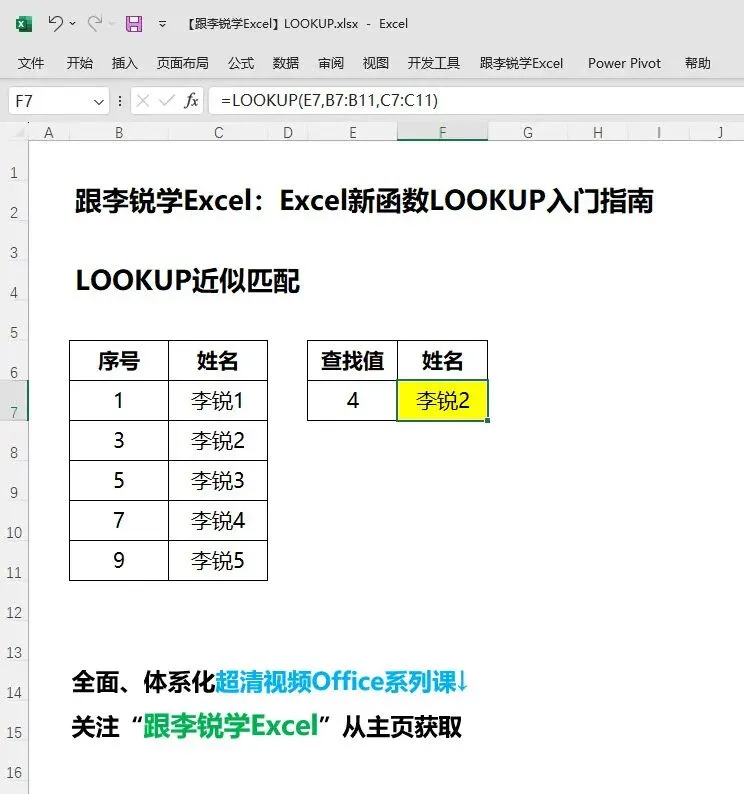Click the three-dot handle beside Name Box
744x794 pixels.
(x=120, y=101)
